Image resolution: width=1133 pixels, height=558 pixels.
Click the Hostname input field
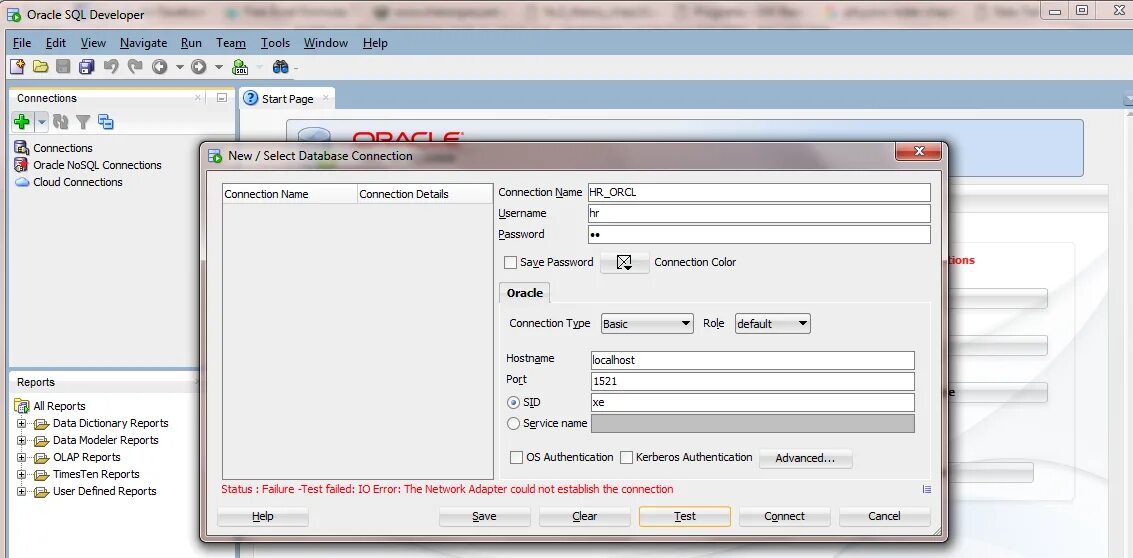(x=753, y=360)
